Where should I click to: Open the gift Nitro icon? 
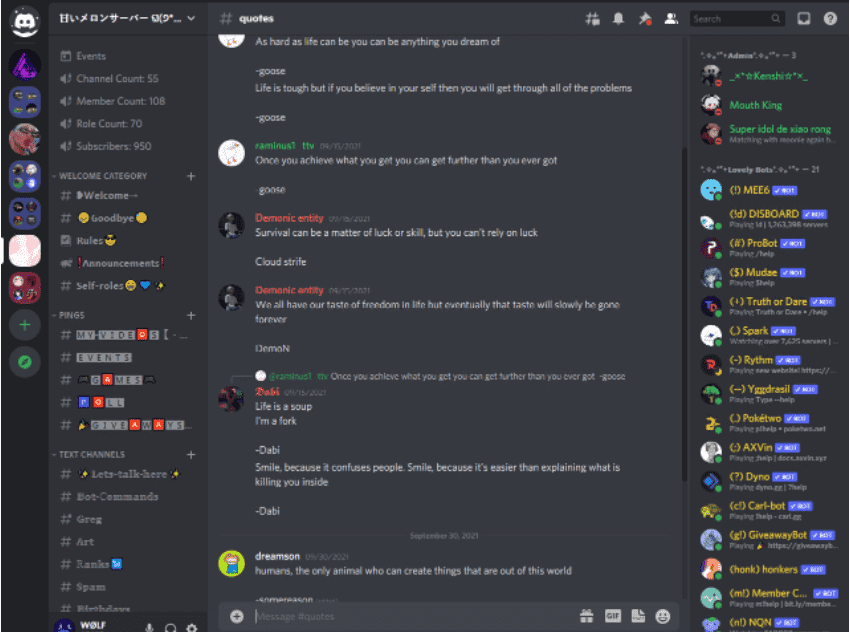pos(587,616)
